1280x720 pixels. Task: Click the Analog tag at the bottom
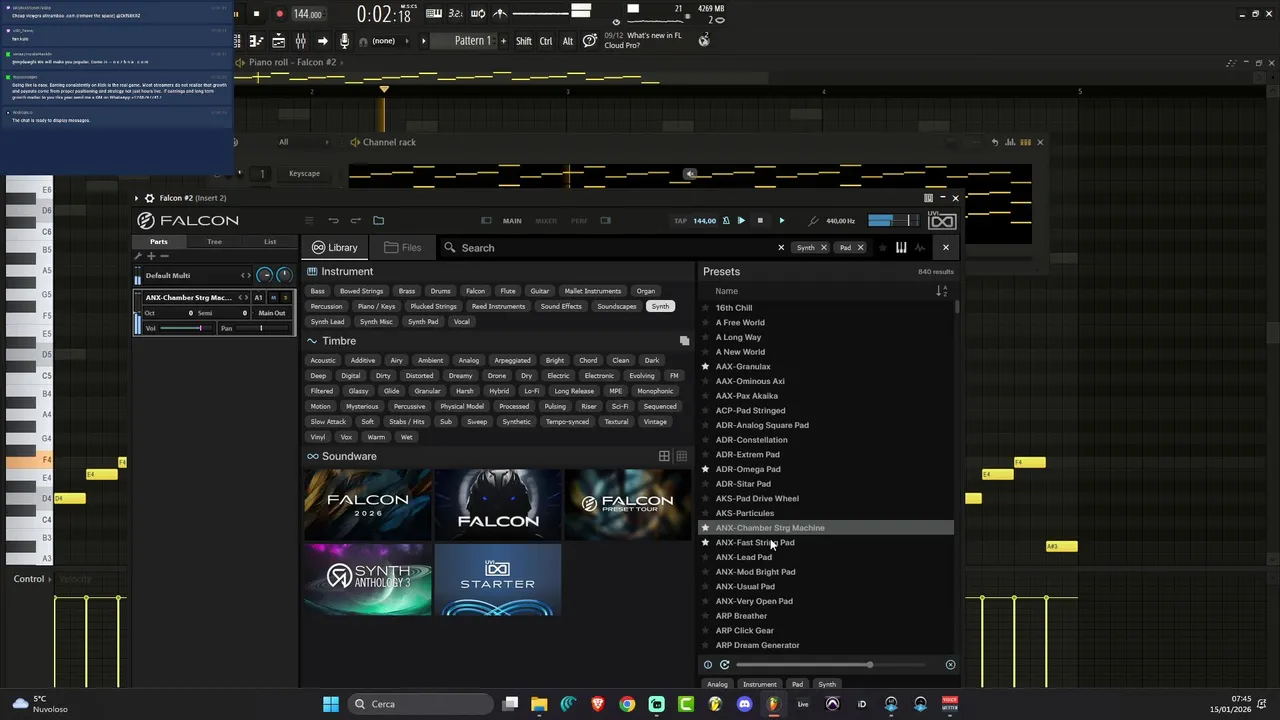pos(717,685)
